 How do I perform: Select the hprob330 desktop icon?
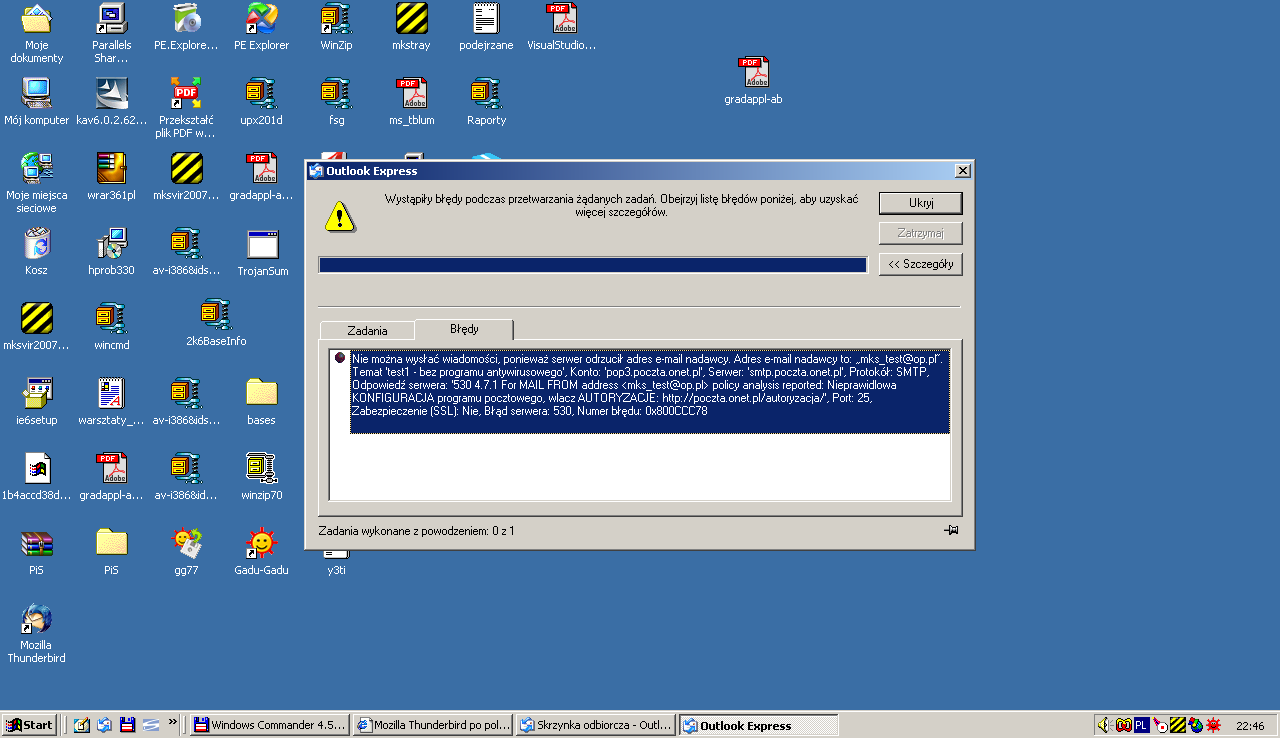112,252
